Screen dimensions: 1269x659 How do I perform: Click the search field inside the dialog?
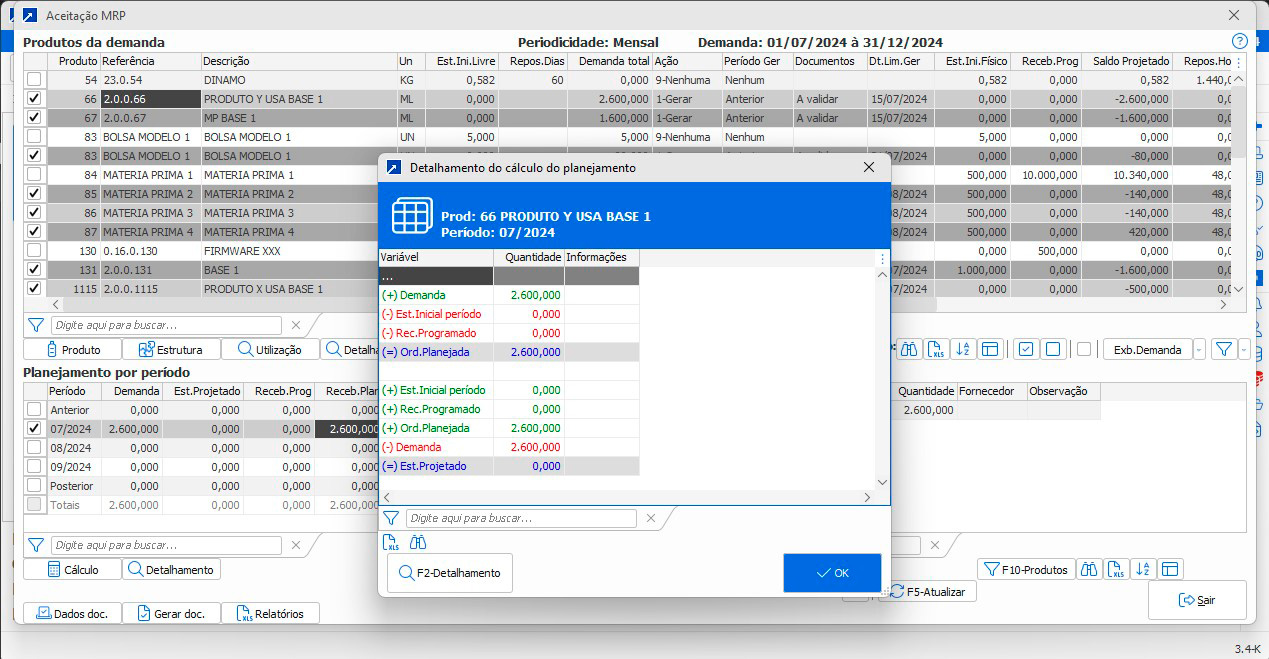tap(520, 517)
